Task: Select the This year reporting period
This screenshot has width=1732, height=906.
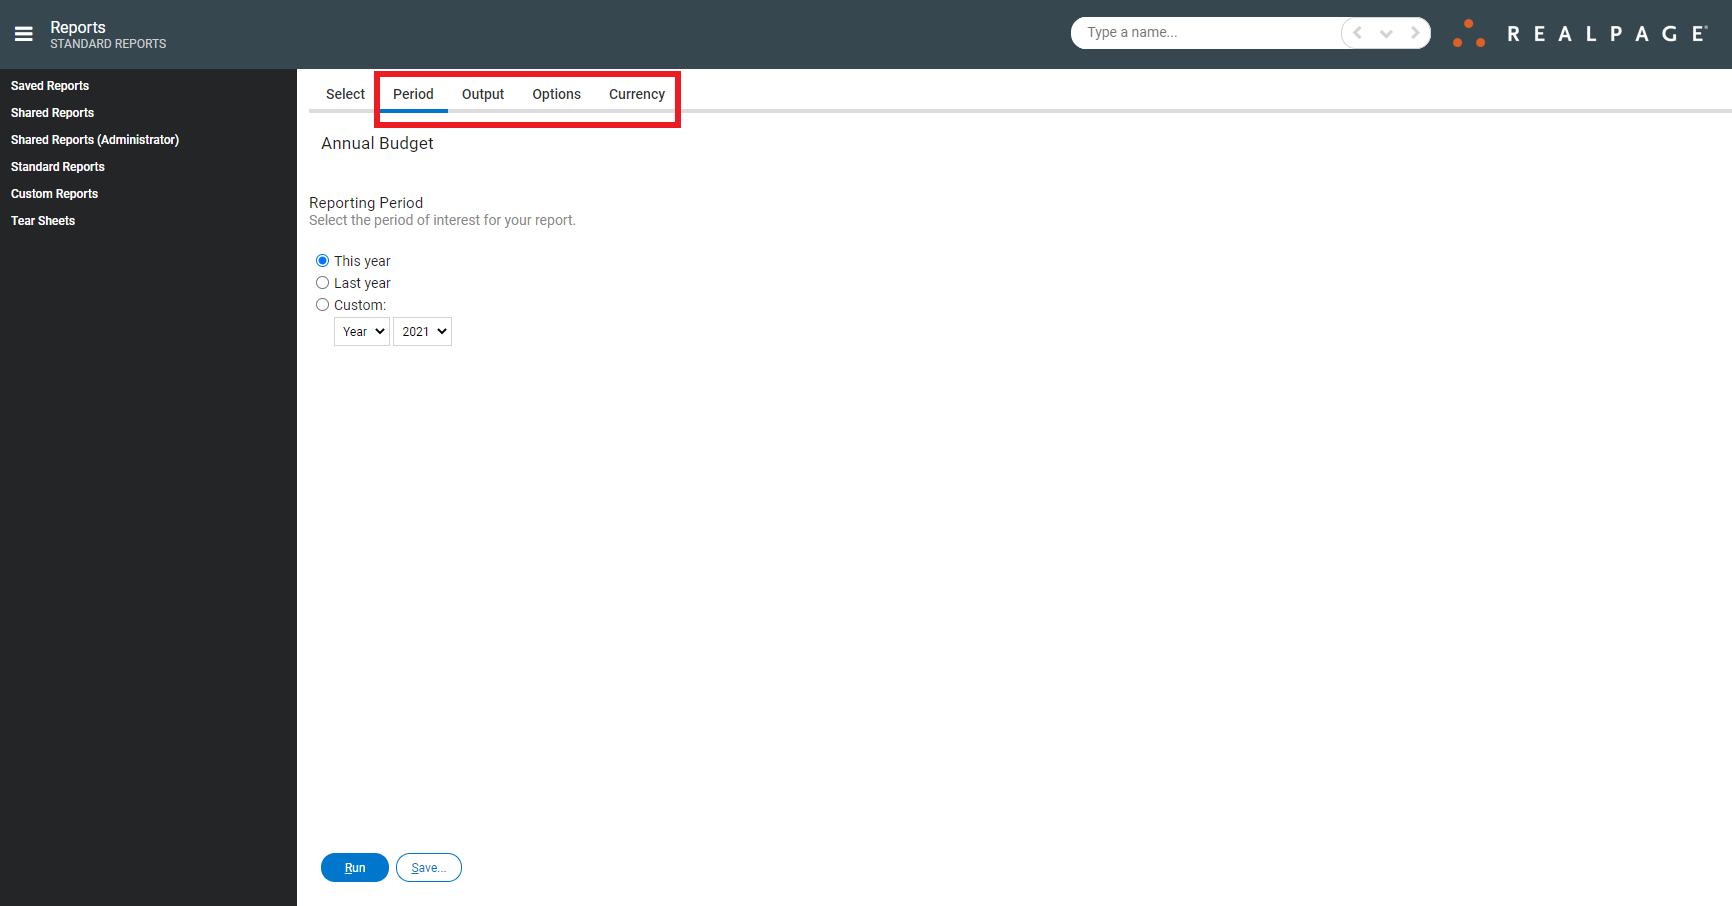Action: [x=322, y=260]
